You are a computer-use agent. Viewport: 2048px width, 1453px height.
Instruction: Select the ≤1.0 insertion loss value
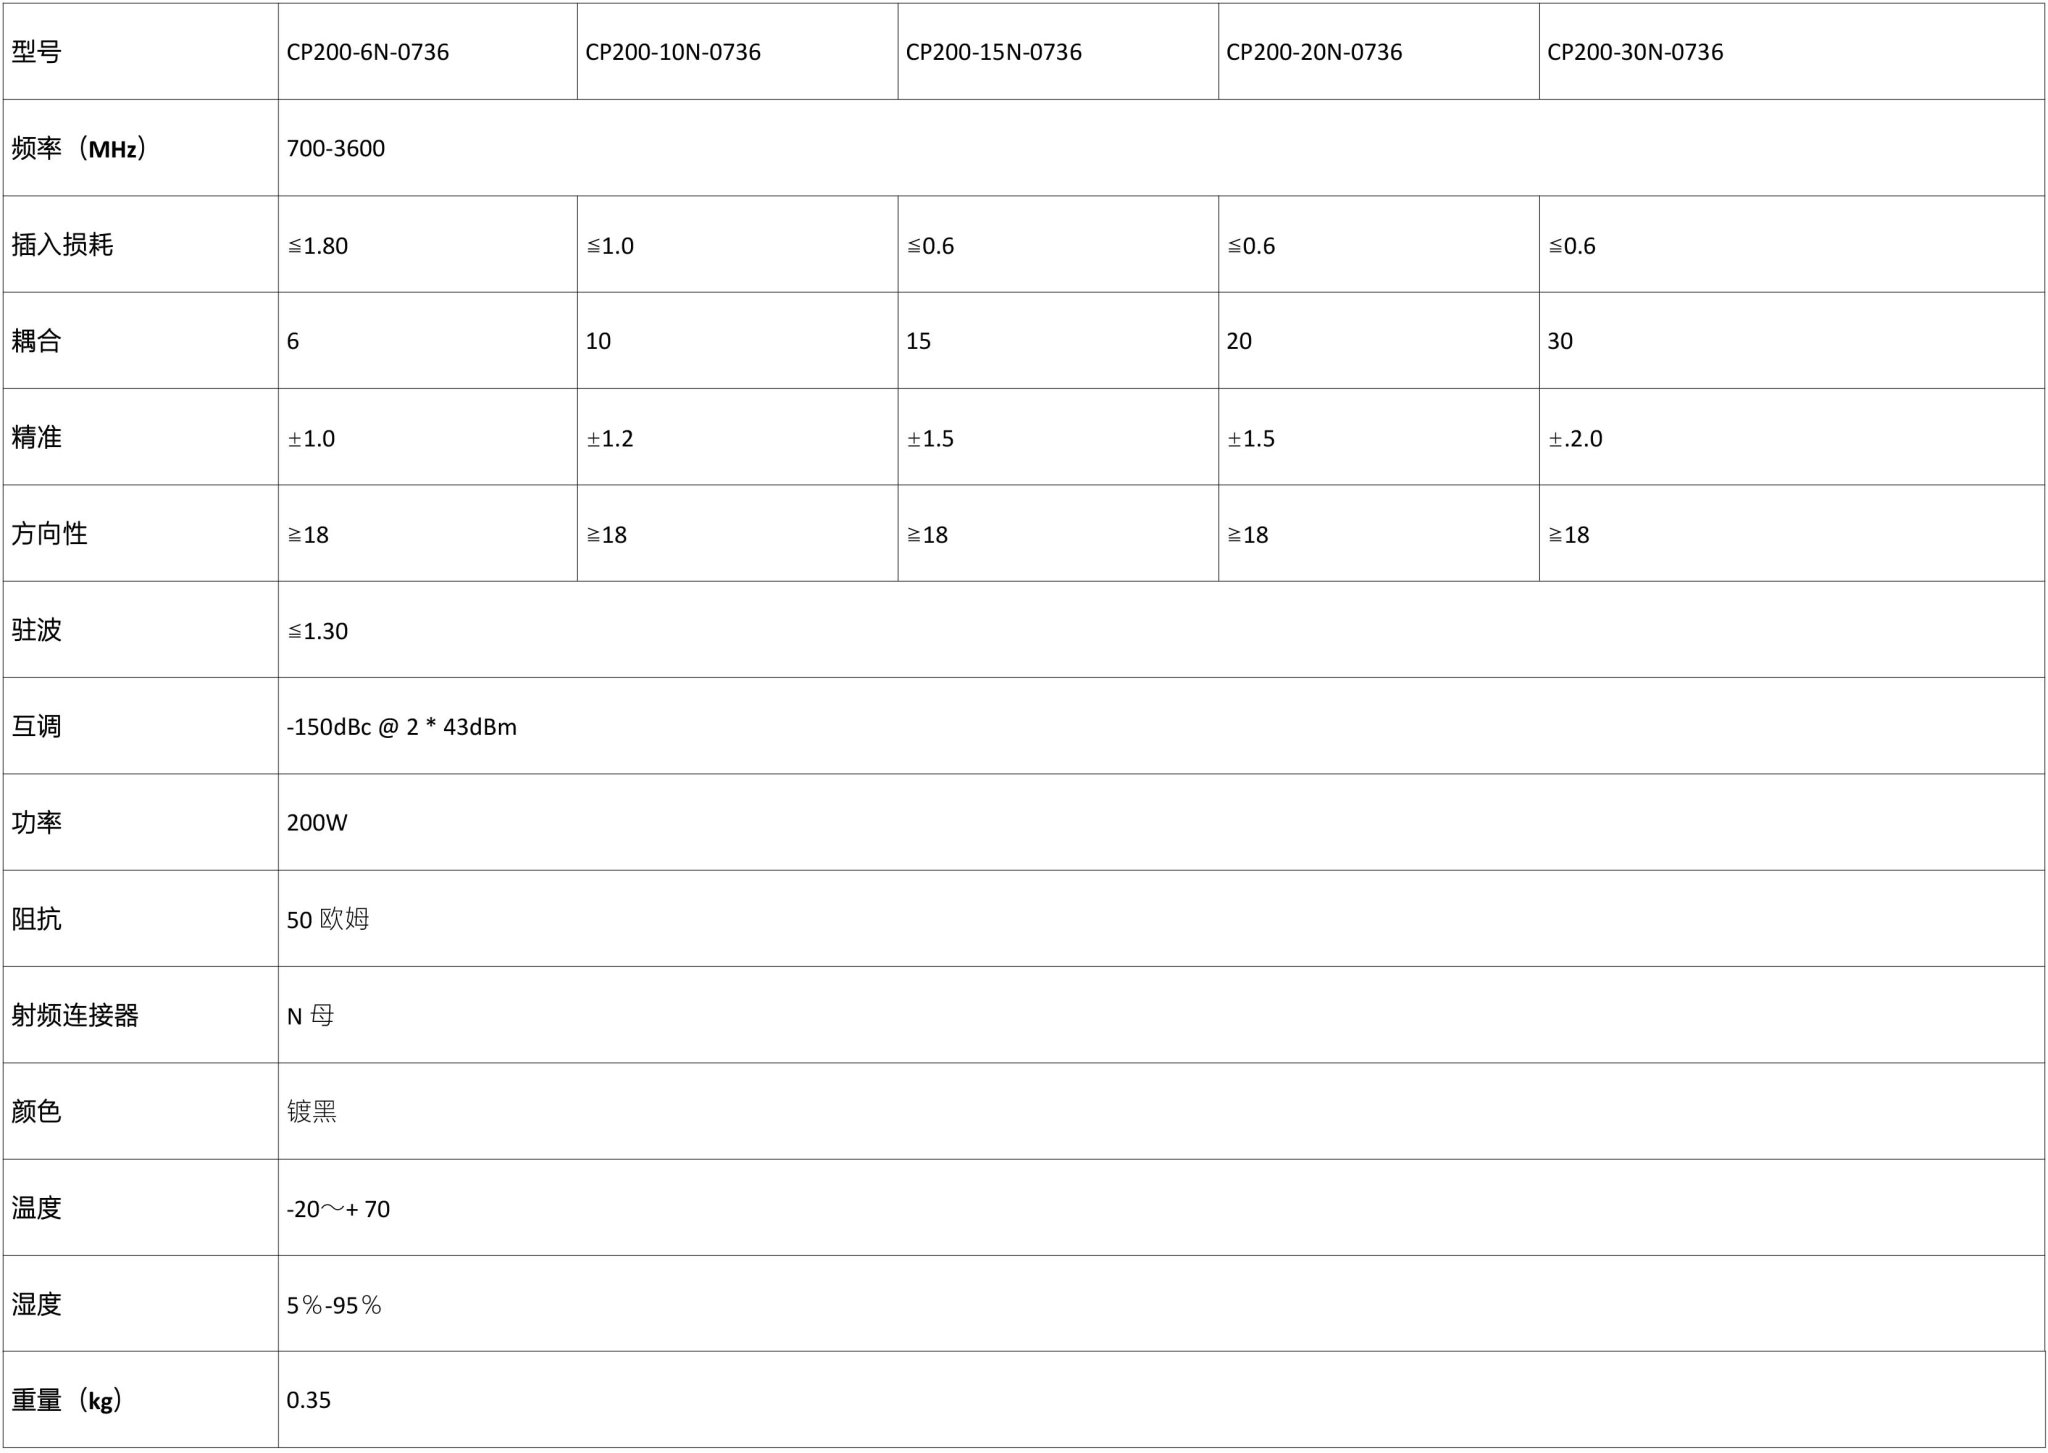click(609, 246)
